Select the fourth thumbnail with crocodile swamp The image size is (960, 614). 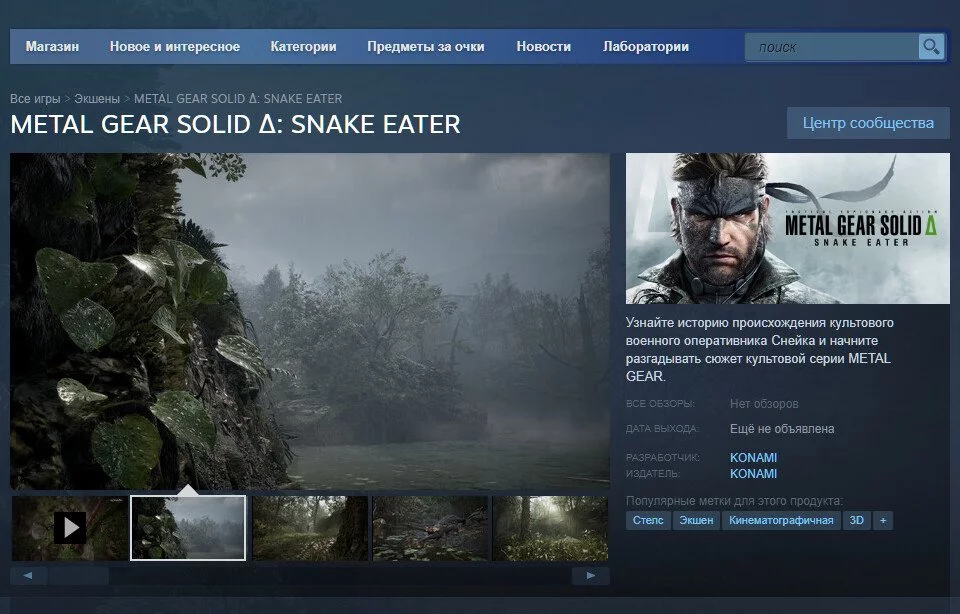pos(430,528)
